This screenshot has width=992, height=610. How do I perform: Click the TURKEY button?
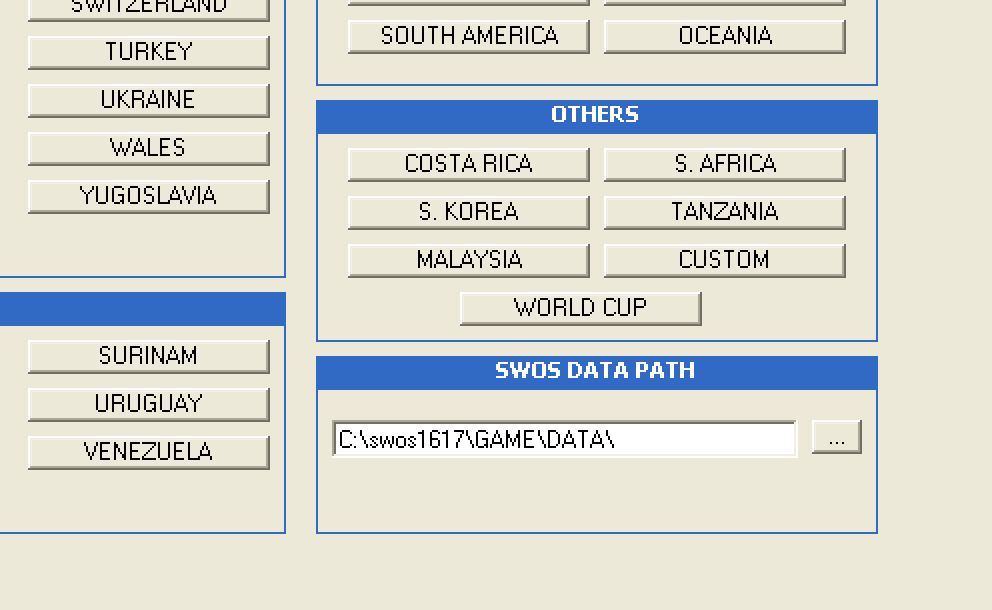coord(148,52)
